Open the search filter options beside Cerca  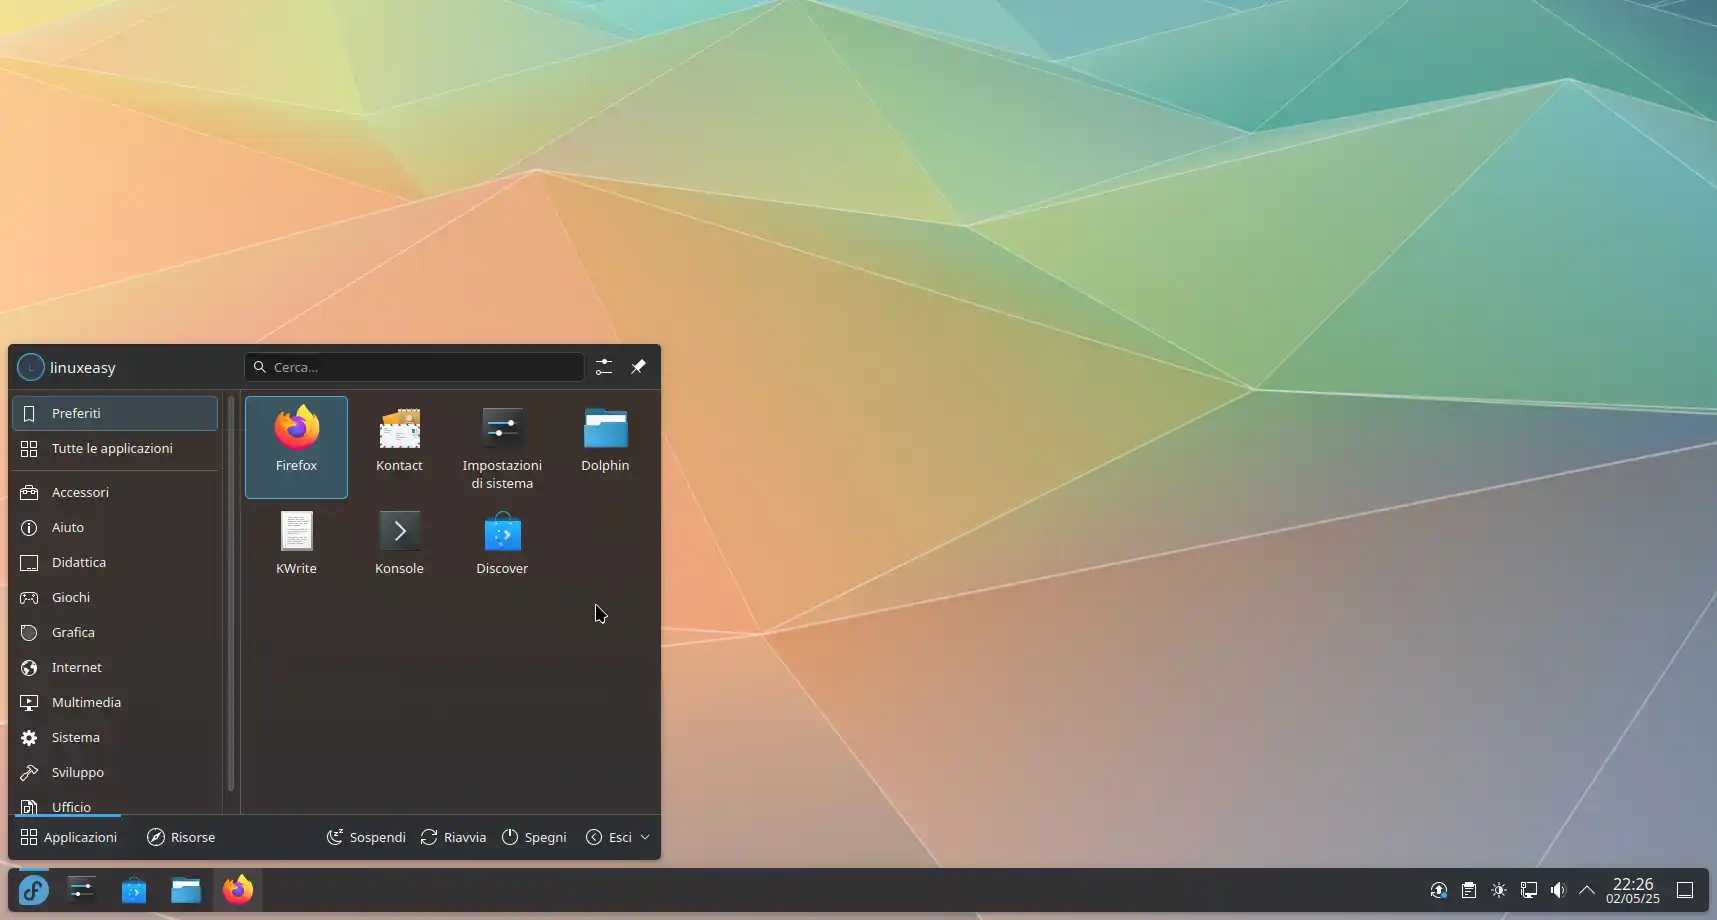click(x=604, y=367)
